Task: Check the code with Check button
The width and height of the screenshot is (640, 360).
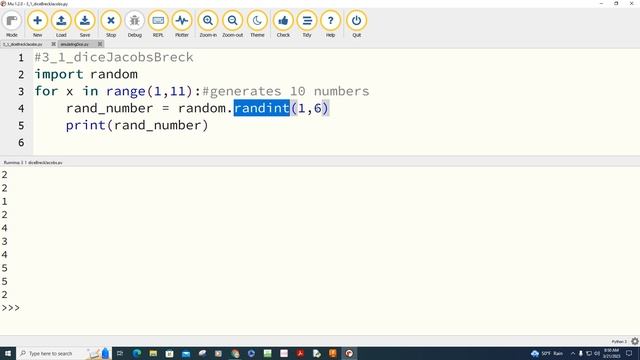Action: coord(283,24)
